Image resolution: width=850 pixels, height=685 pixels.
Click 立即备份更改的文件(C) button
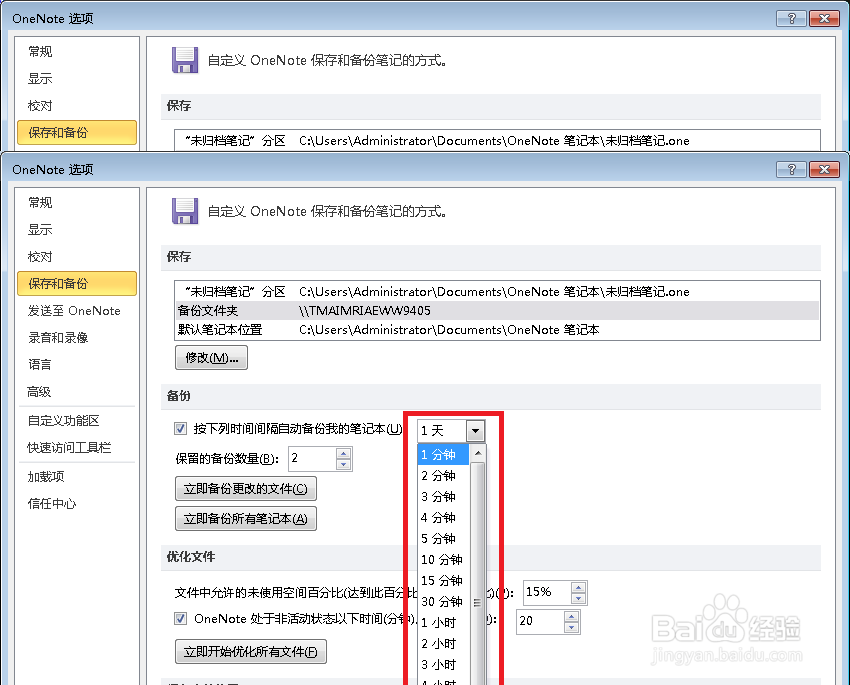point(246,489)
